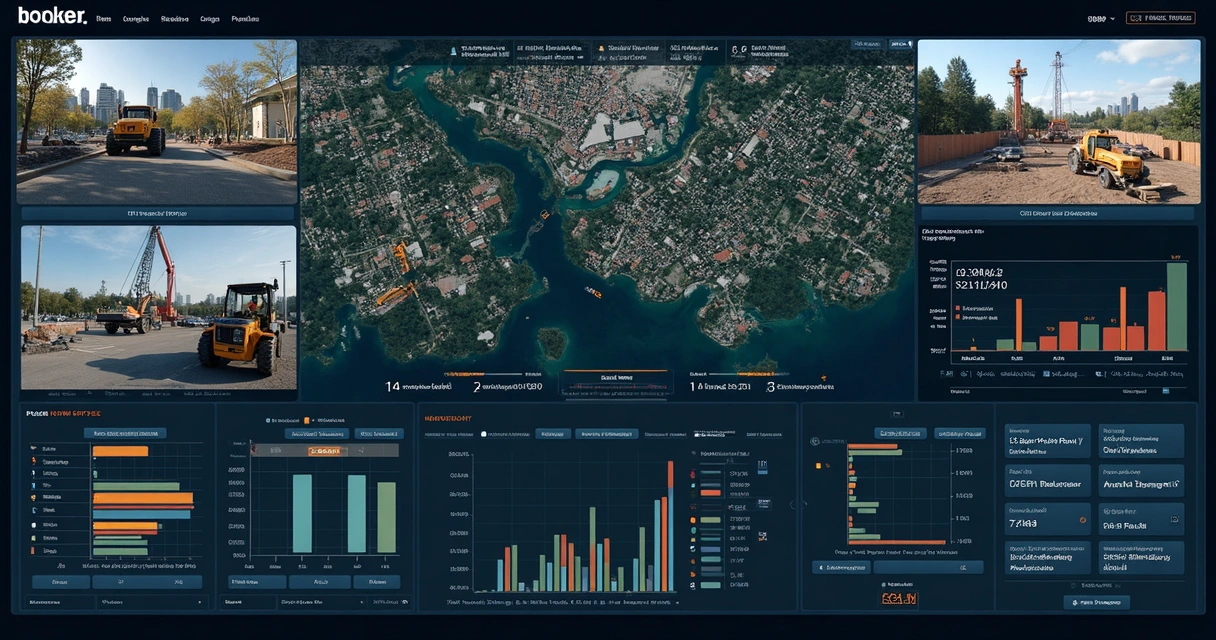The height and width of the screenshot is (640, 1216).
Task: Click caption bar under the bulldozer road thumbnail
Action: pos(157,213)
